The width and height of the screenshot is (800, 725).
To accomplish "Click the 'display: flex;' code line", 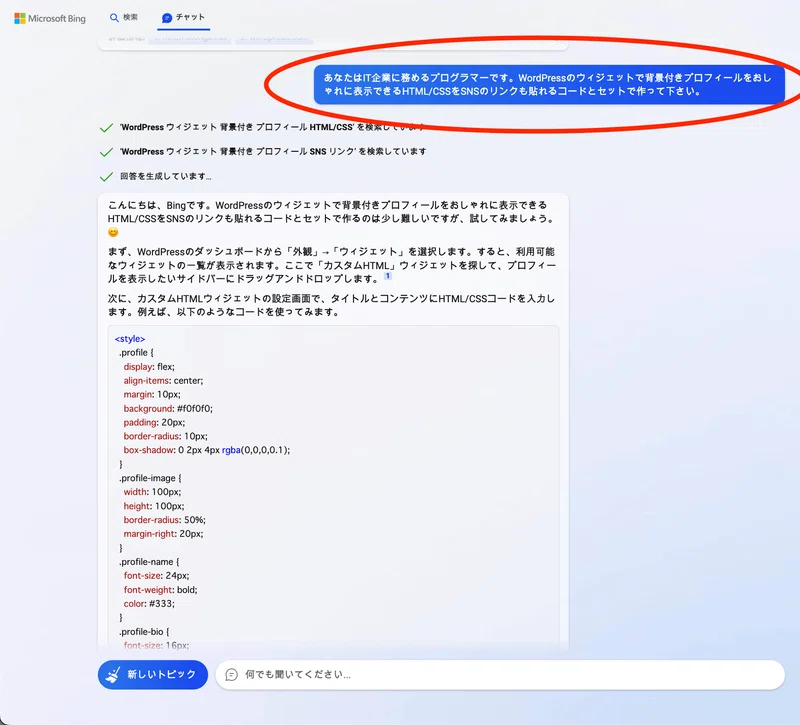I will point(149,367).
